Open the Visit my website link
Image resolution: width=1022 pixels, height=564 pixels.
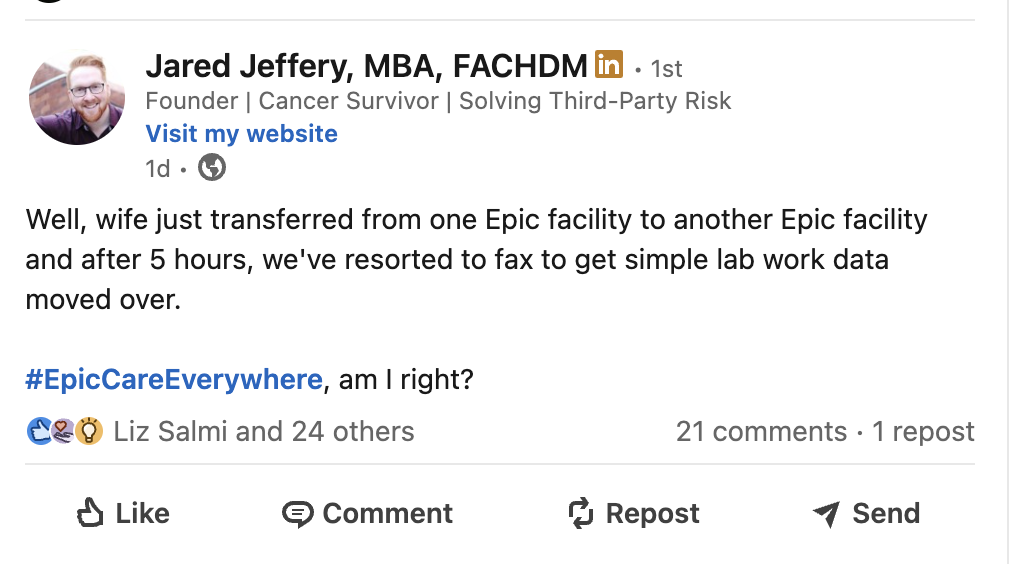(x=241, y=134)
